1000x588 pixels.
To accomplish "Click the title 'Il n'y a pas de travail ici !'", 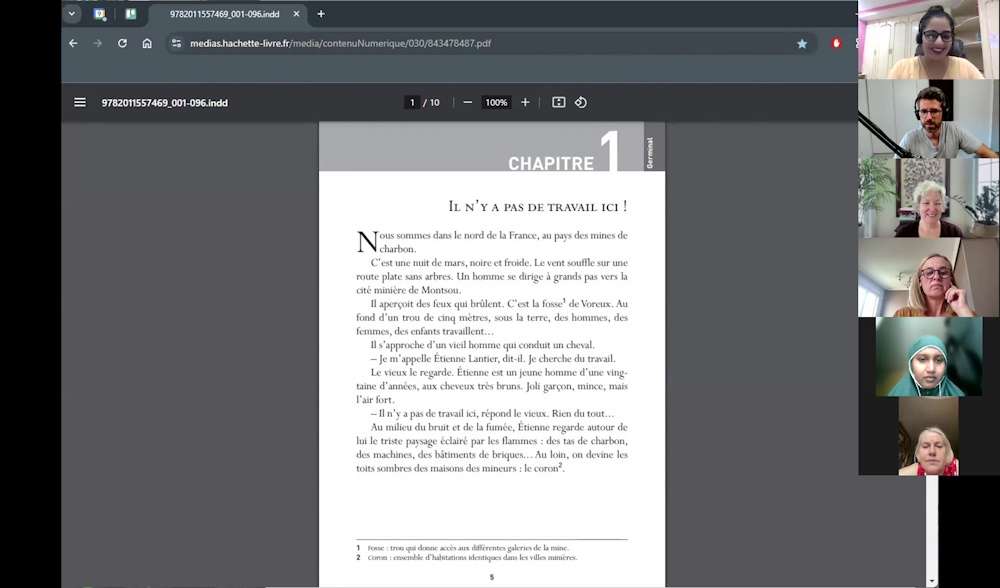I will click(x=538, y=207).
